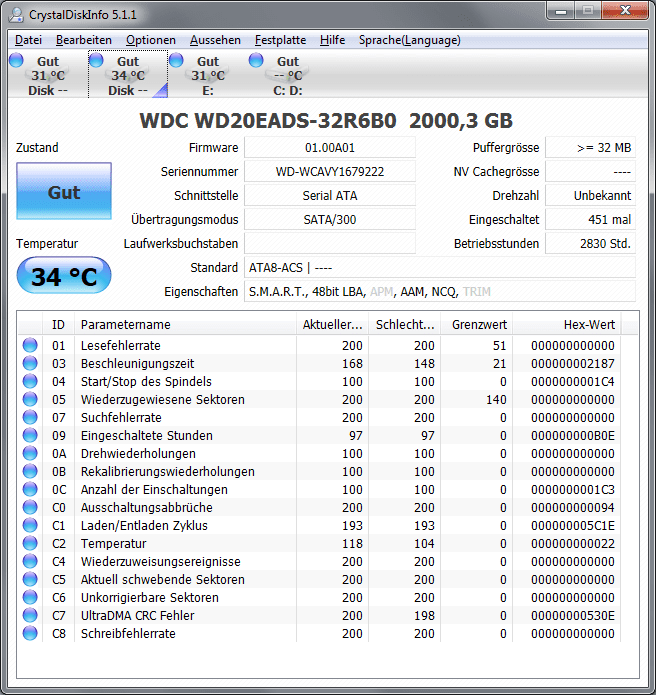Click status orb for Drehwiederholungen
656x695 pixels.
[x=30, y=453]
